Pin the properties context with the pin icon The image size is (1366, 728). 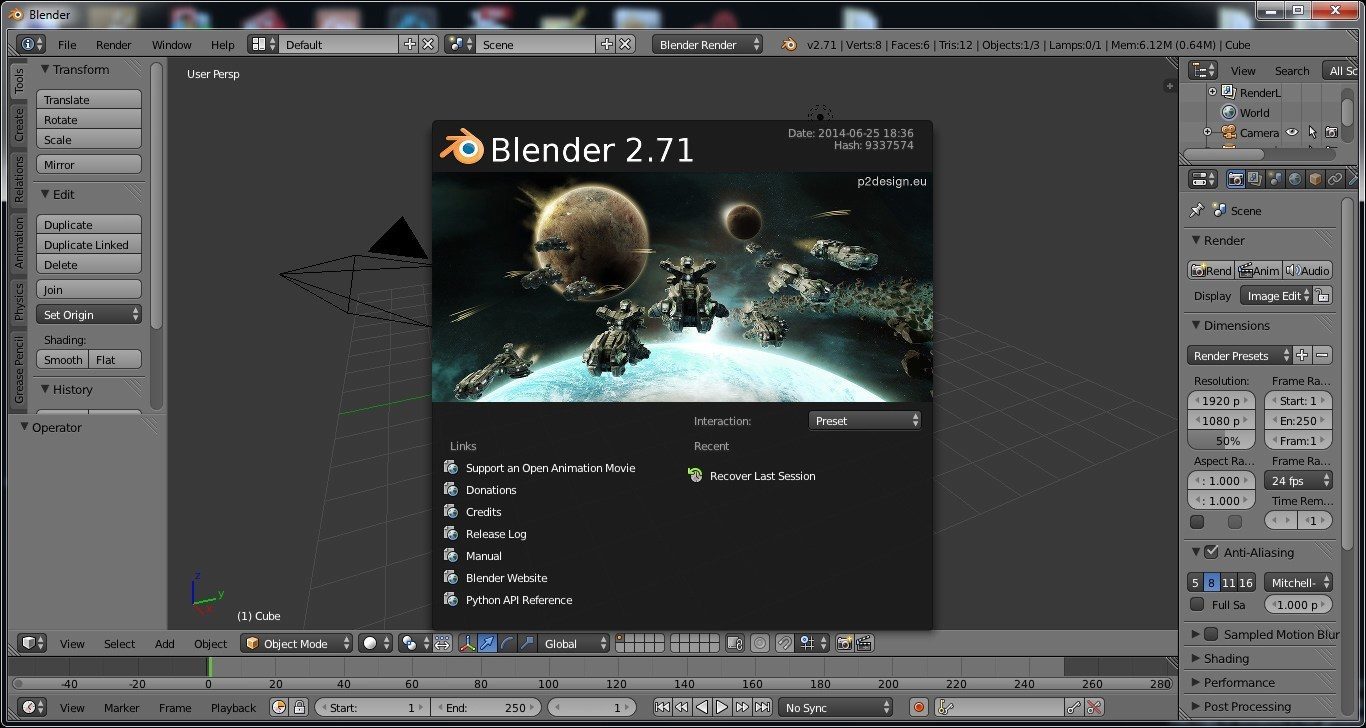pos(1196,211)
